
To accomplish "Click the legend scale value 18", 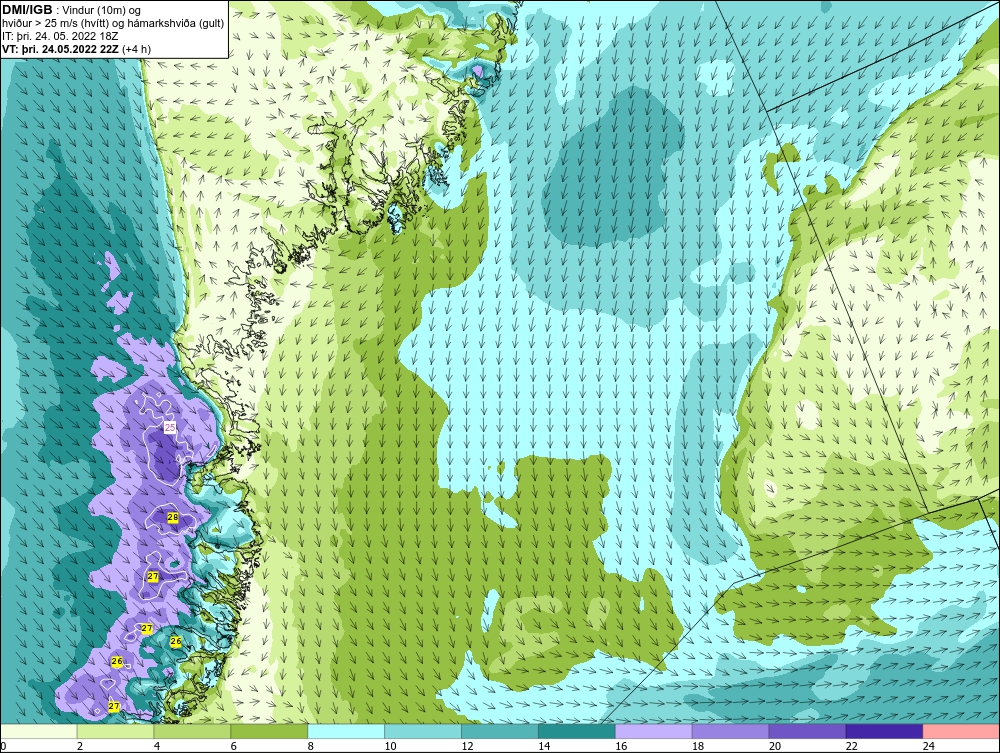I will pos(698,746).
